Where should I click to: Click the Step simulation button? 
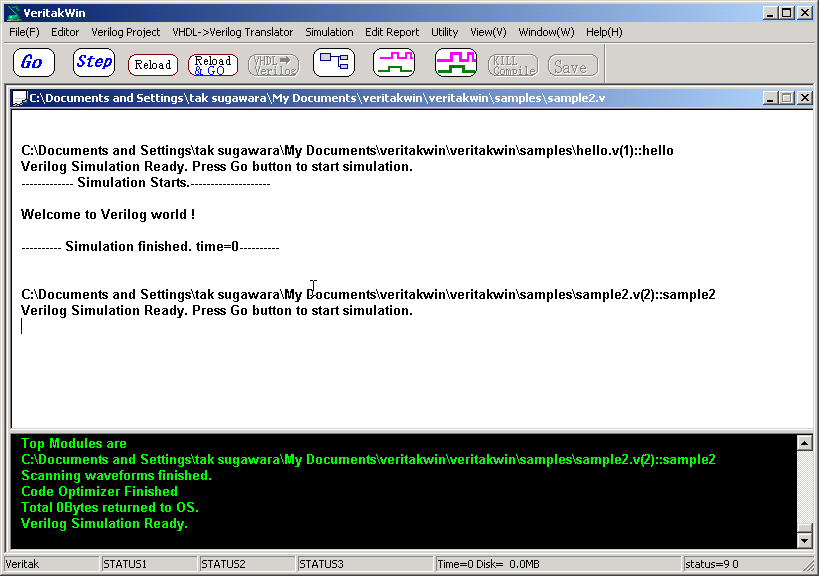[x=94, y=63]
